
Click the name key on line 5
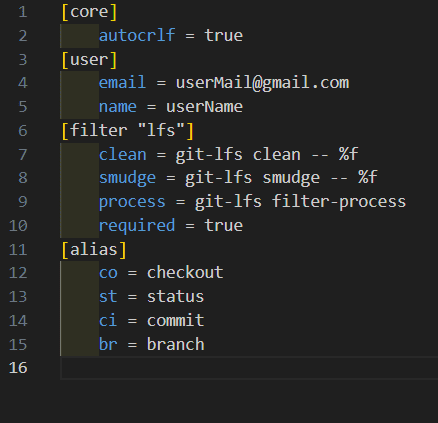tap(118, 107)
